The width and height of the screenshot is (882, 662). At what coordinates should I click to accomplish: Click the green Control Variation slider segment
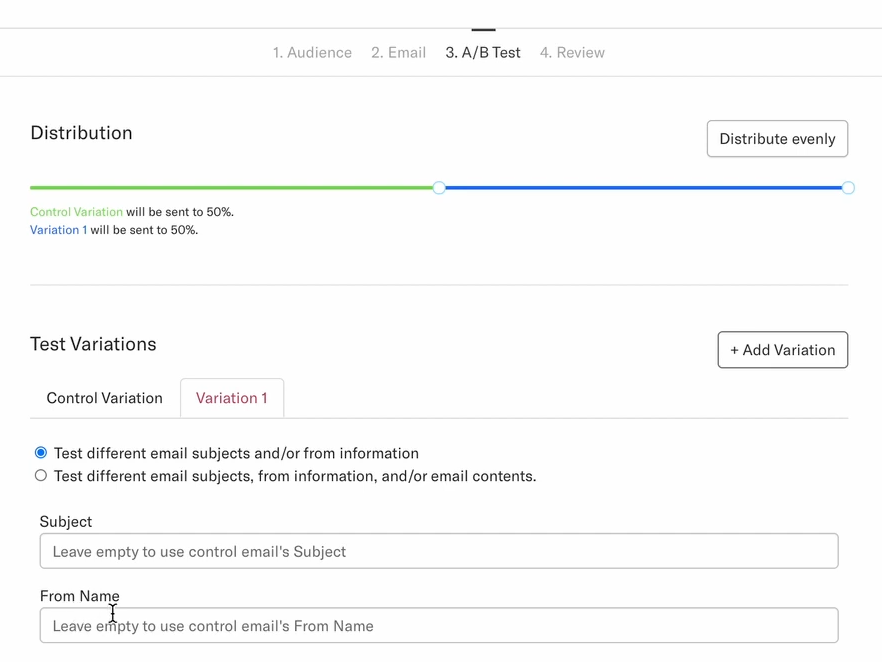(x=231, y=188)
